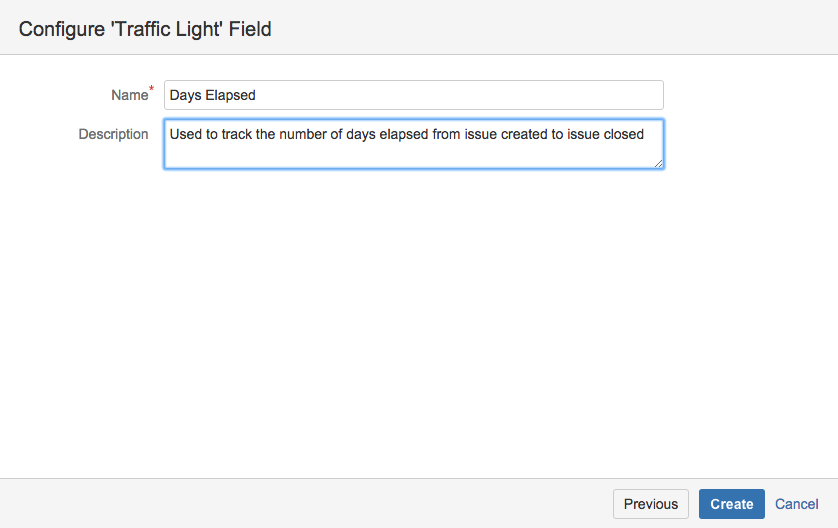The height and width of the screenshot is (528, 838).
Task: Click the "Configure 'Traffic Light' Field" dialog title
Action: click(145, 29)
